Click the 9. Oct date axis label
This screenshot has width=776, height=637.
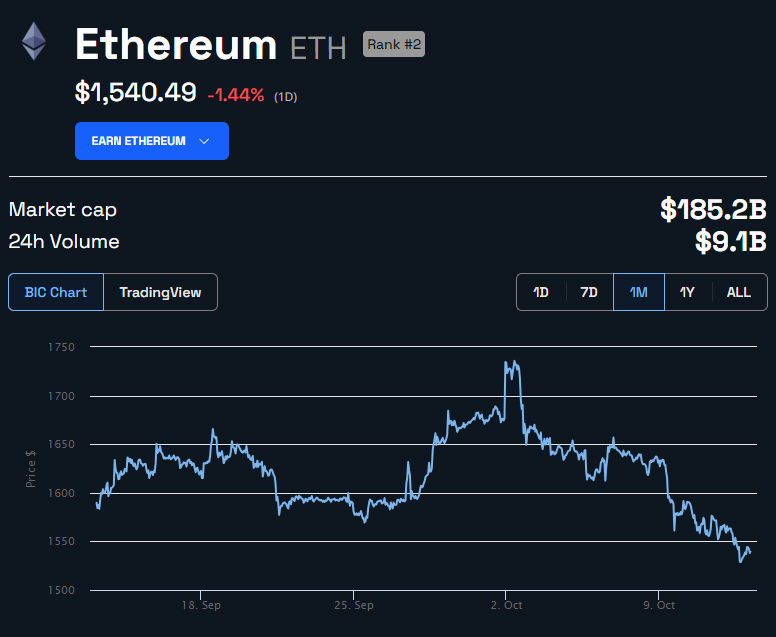click(x=659, y=605)
